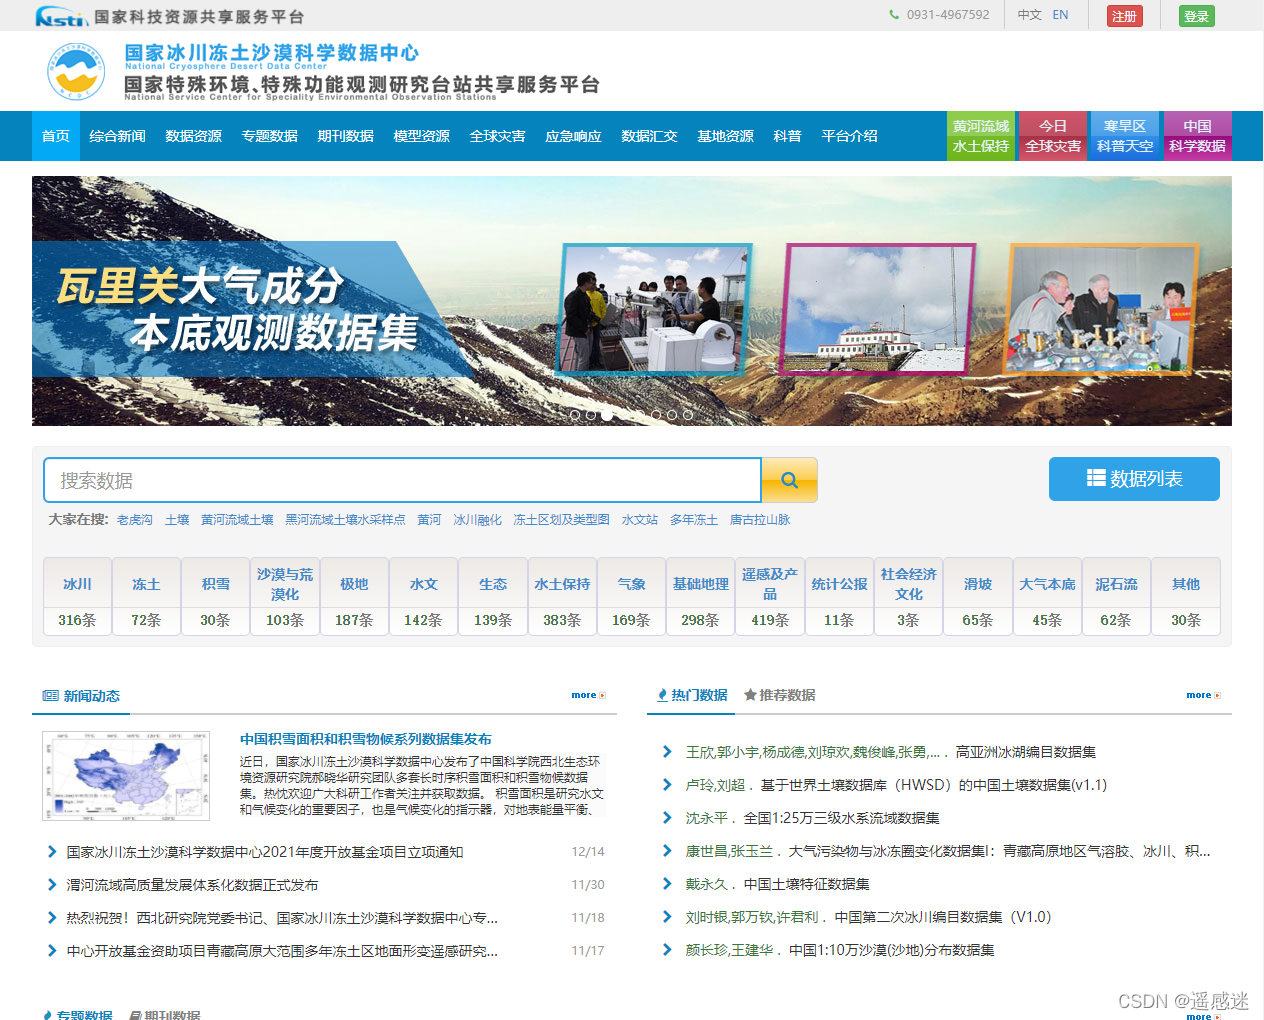This screenshot has height=1020, width=1264.
Task: Click the 唐古拉山脉 search tag
Action: coord(760,520)
